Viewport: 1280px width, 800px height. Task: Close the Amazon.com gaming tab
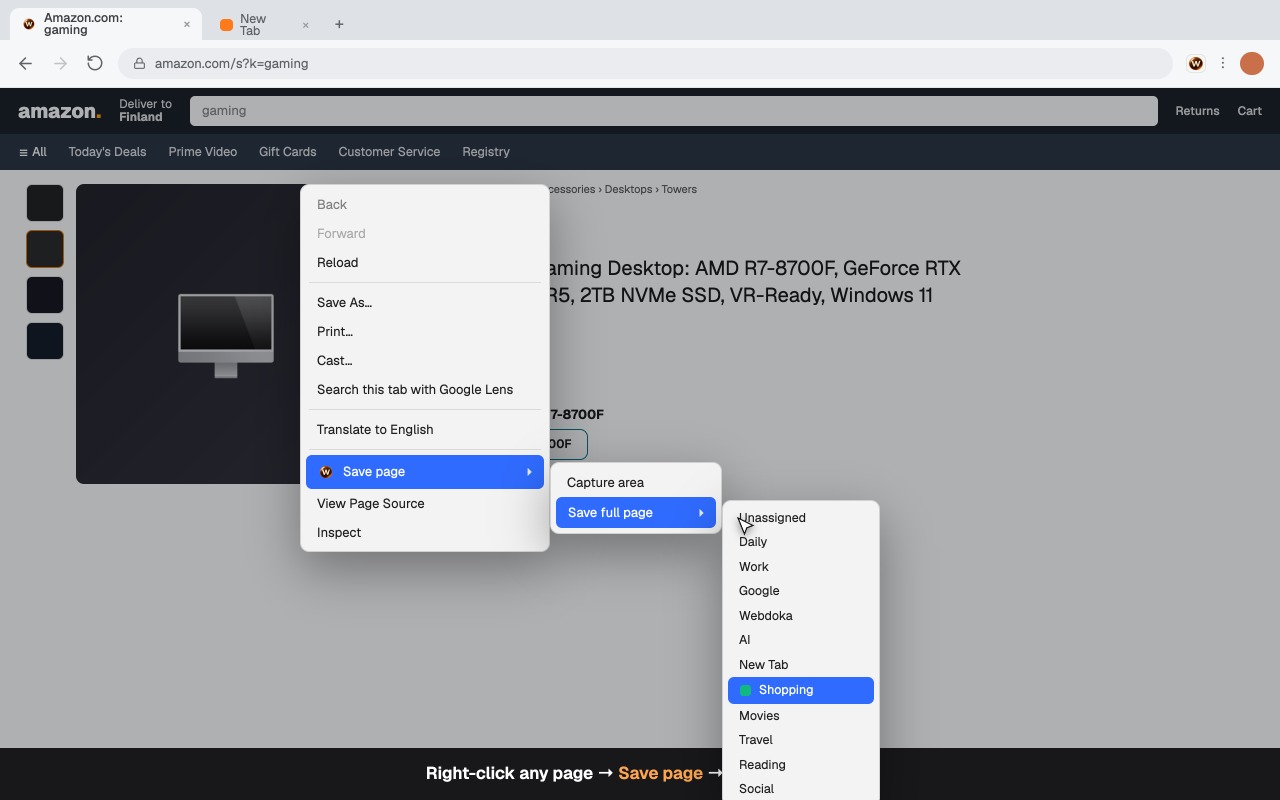click(186, 24)
